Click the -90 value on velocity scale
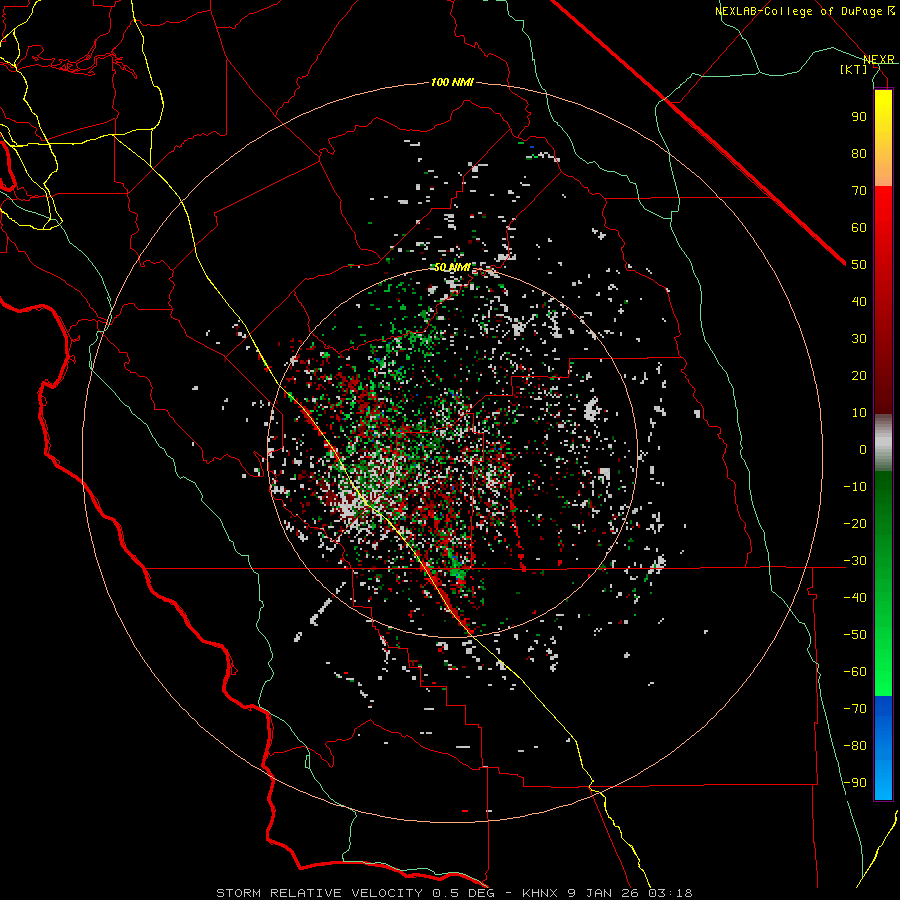Viewport: 900px width, 900px height. coord(855,782)
